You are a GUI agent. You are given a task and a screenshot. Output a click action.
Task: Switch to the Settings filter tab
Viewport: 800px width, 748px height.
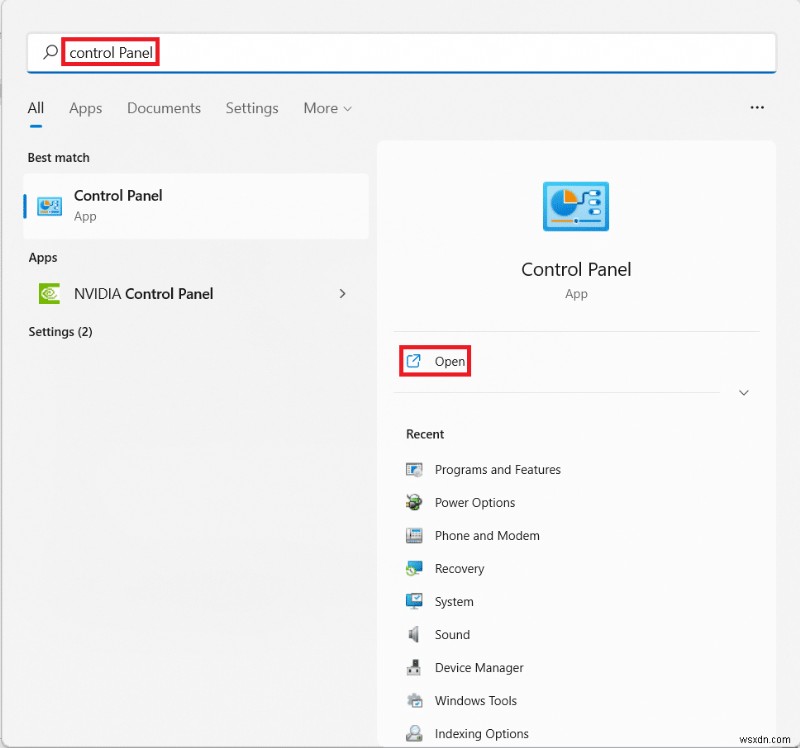point(251,108)
